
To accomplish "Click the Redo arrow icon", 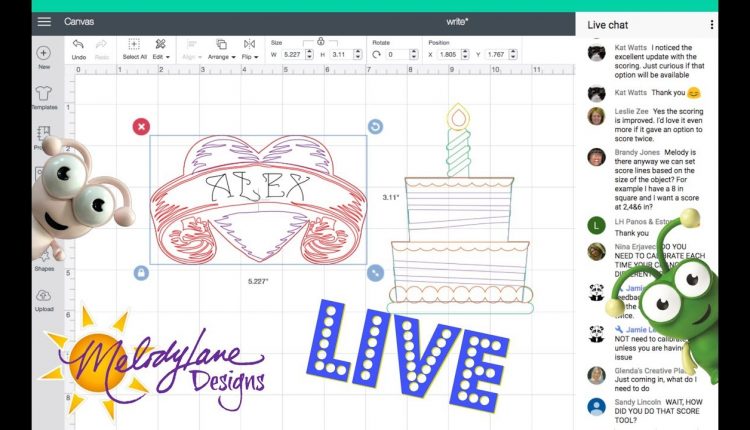I will [x=101, y=44].
